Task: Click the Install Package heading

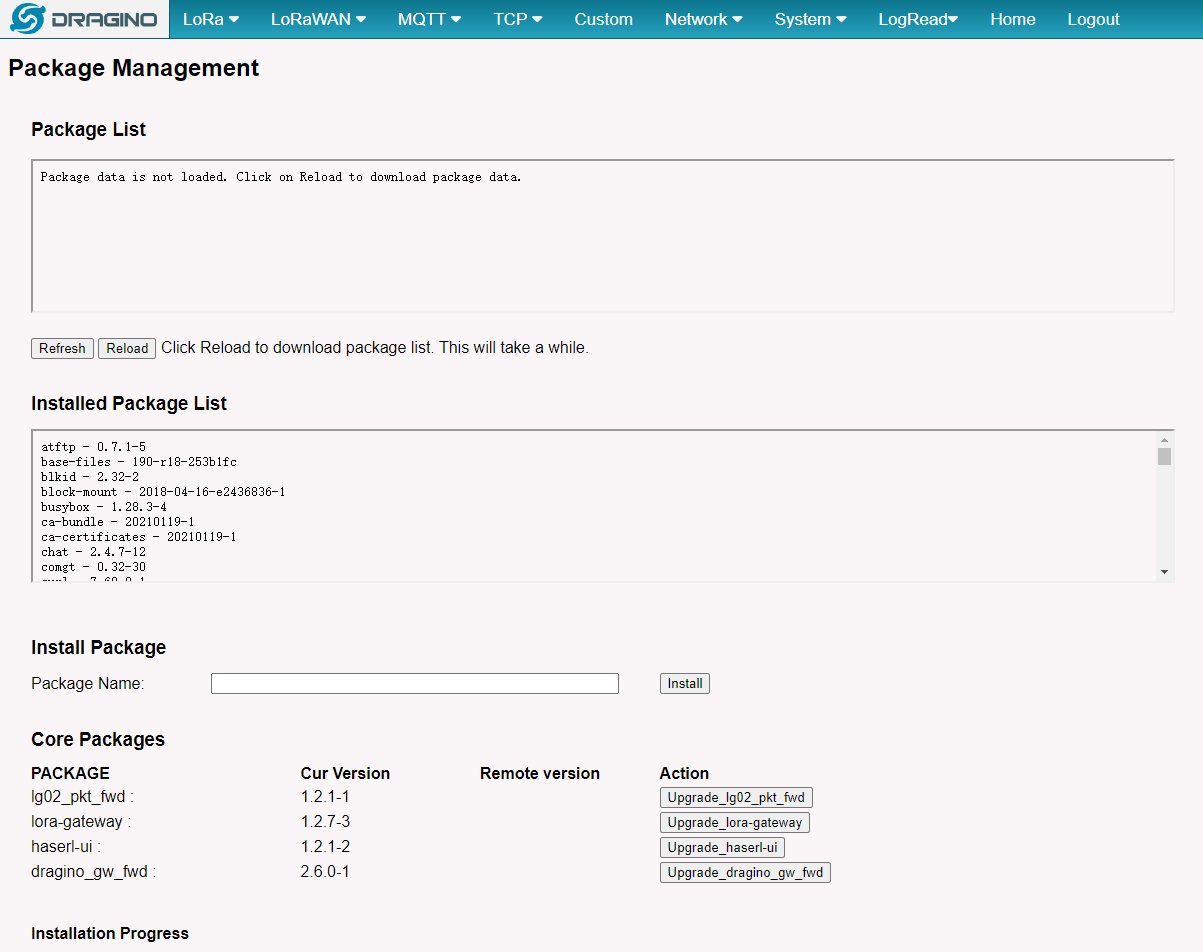Action: (x=99, y=648)
